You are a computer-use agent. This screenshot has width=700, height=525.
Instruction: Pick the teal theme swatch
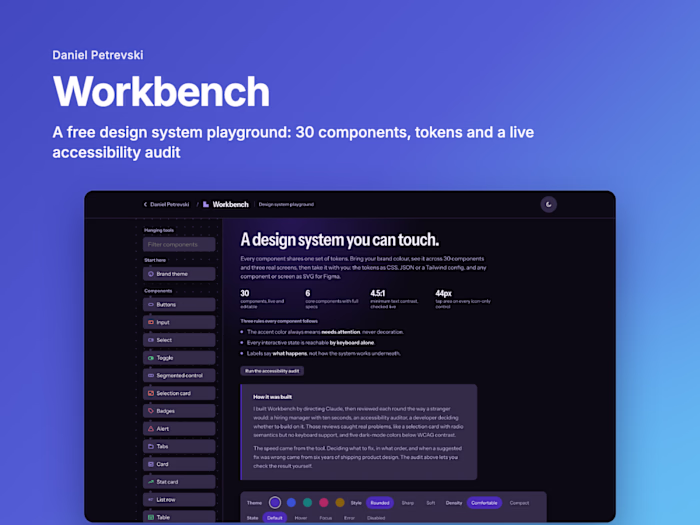(x=307, y=503)
